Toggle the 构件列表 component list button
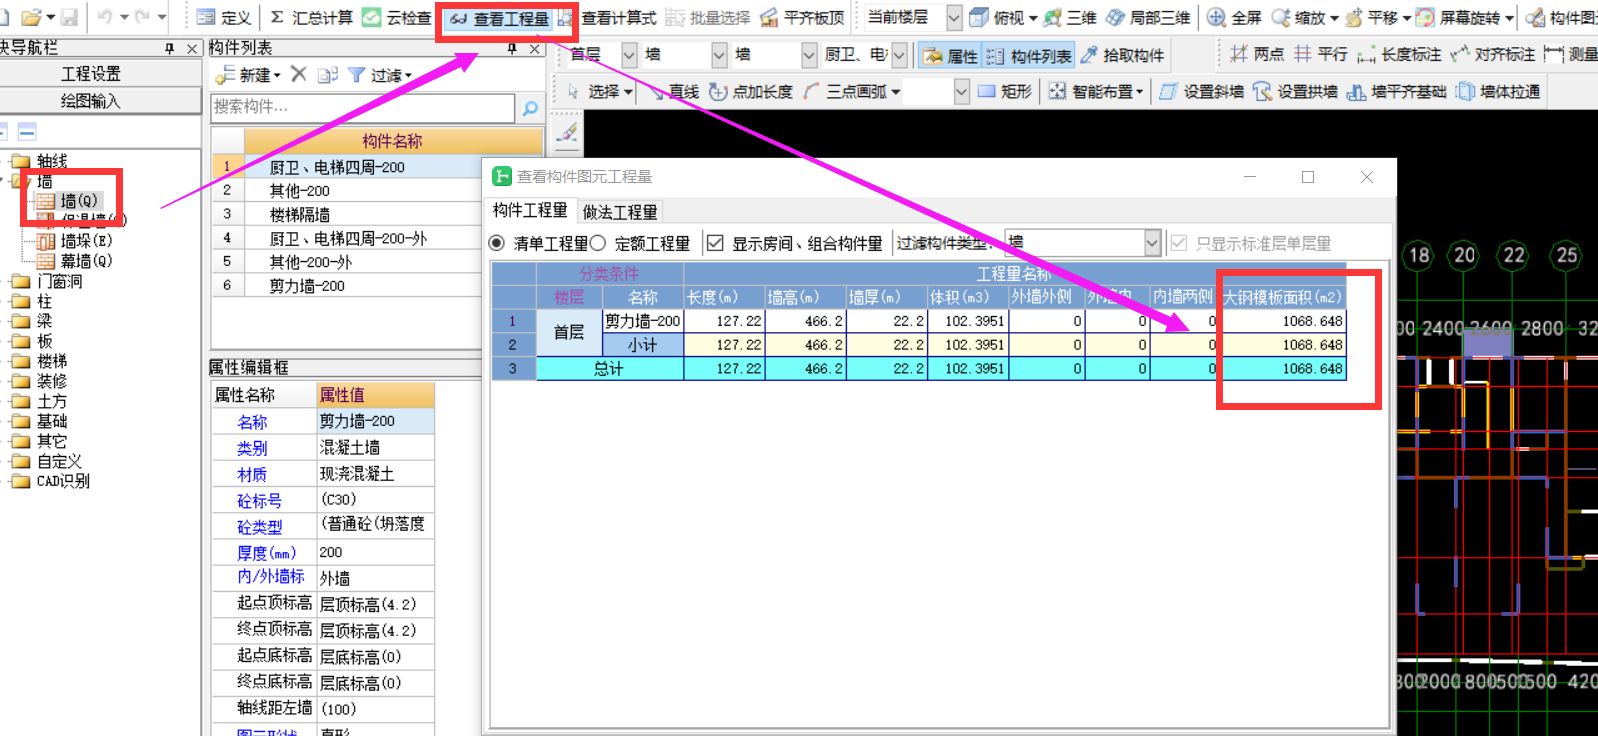The width and height of the screenshot is (1598, 736). pos(1029,56)
